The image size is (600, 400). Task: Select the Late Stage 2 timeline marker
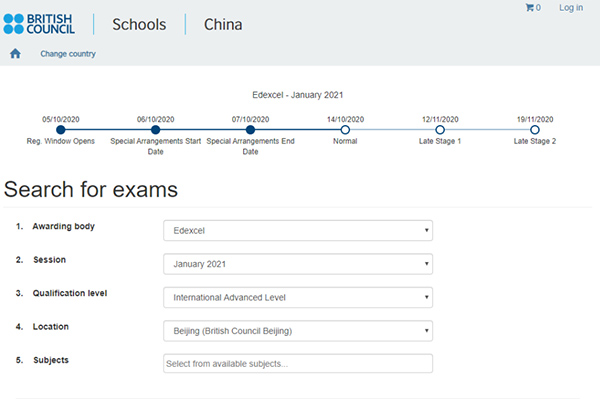tap(535, 130)
